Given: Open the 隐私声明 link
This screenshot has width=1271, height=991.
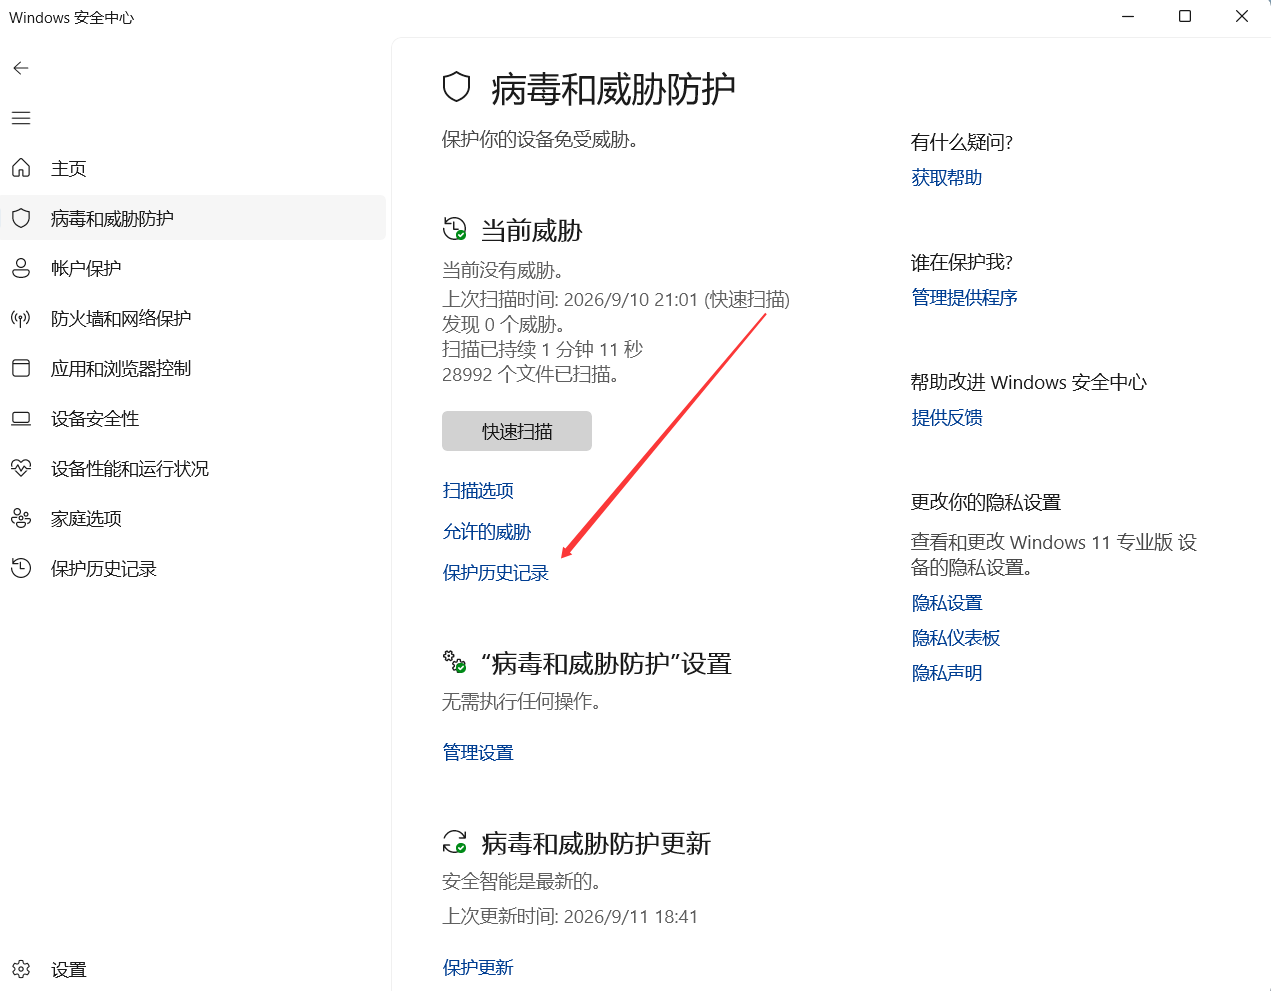Looking at the screenshot, I should click(x=947, y=672).
